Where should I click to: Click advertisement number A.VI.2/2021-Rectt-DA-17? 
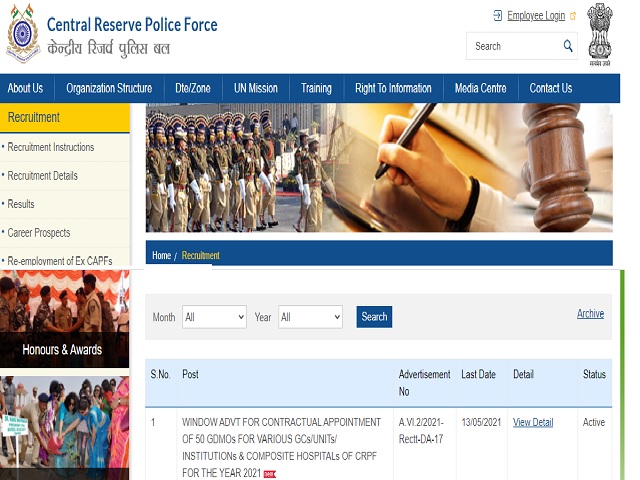(x=421, y=431)
